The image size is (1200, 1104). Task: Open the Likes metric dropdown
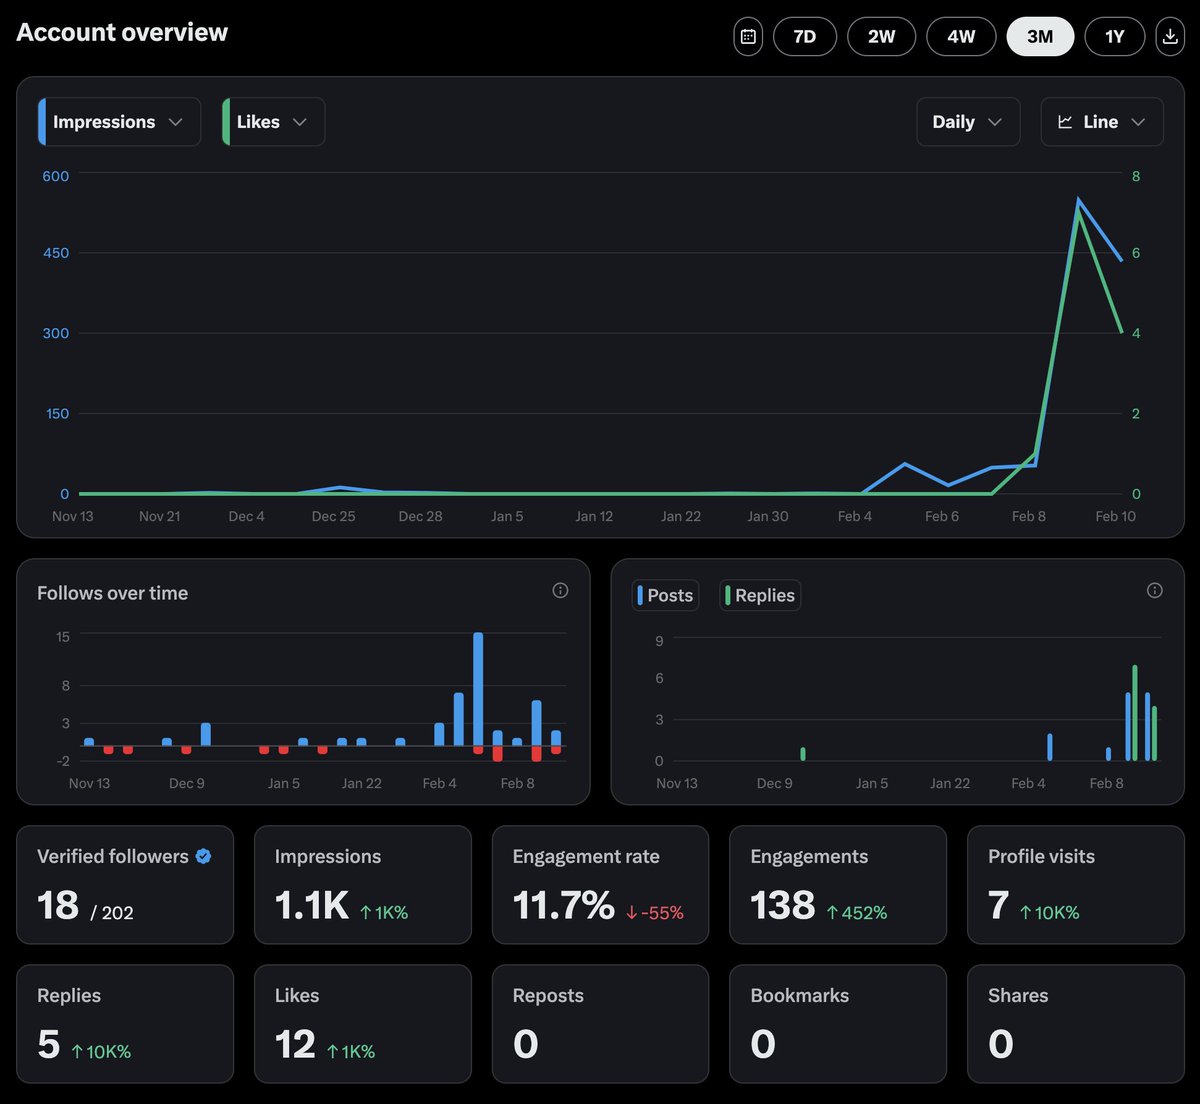point(272,121)
